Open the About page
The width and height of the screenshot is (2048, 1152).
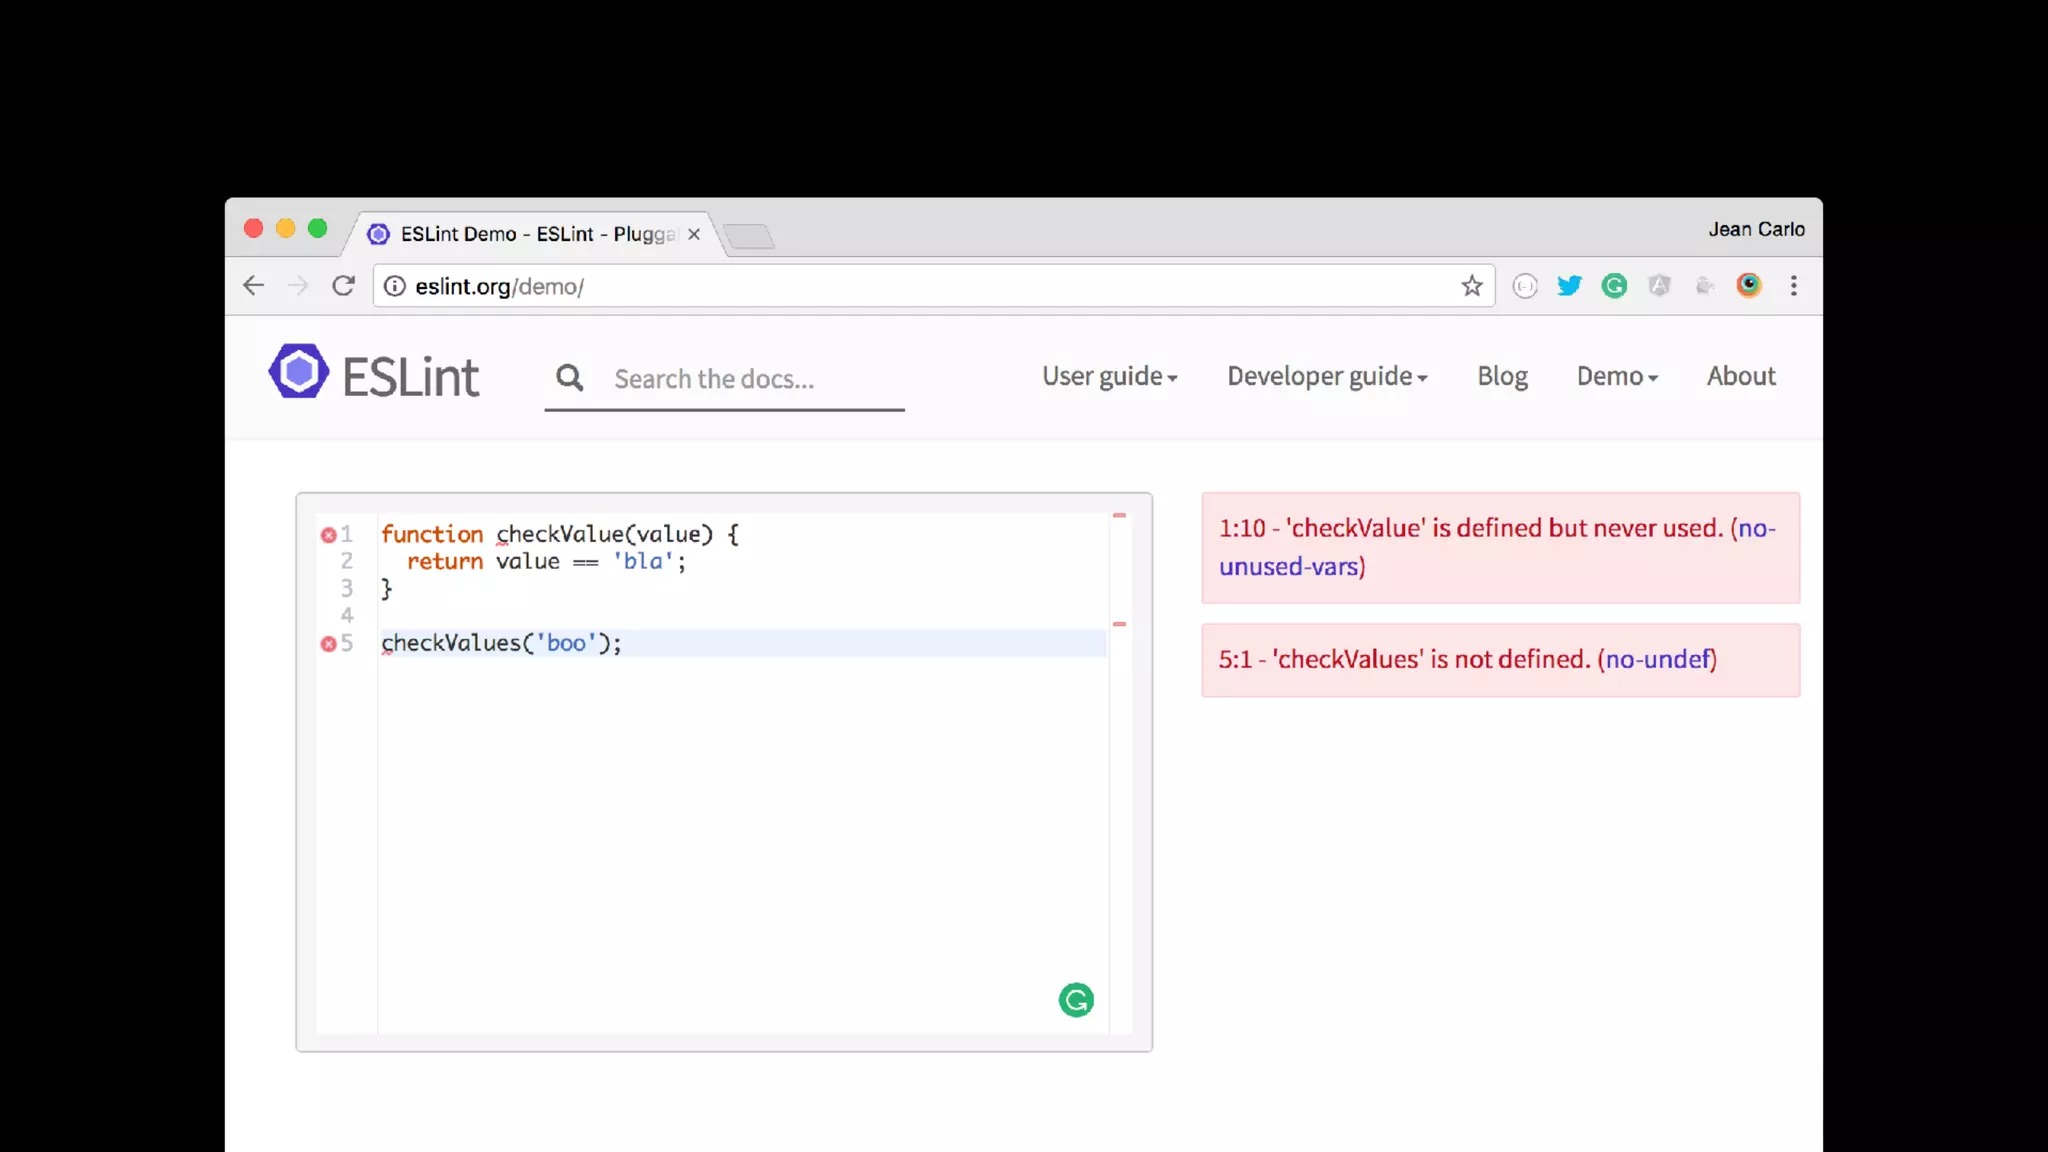1741,376
